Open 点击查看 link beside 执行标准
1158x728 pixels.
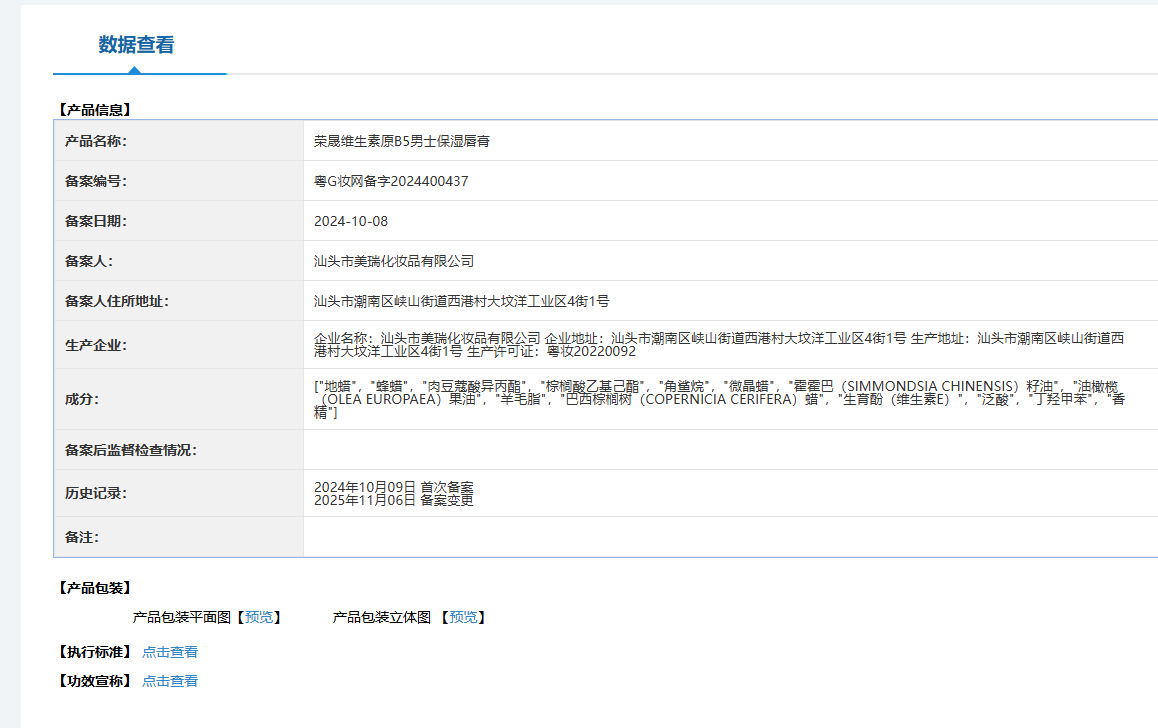pyautogui.click(x=170, y=652)
